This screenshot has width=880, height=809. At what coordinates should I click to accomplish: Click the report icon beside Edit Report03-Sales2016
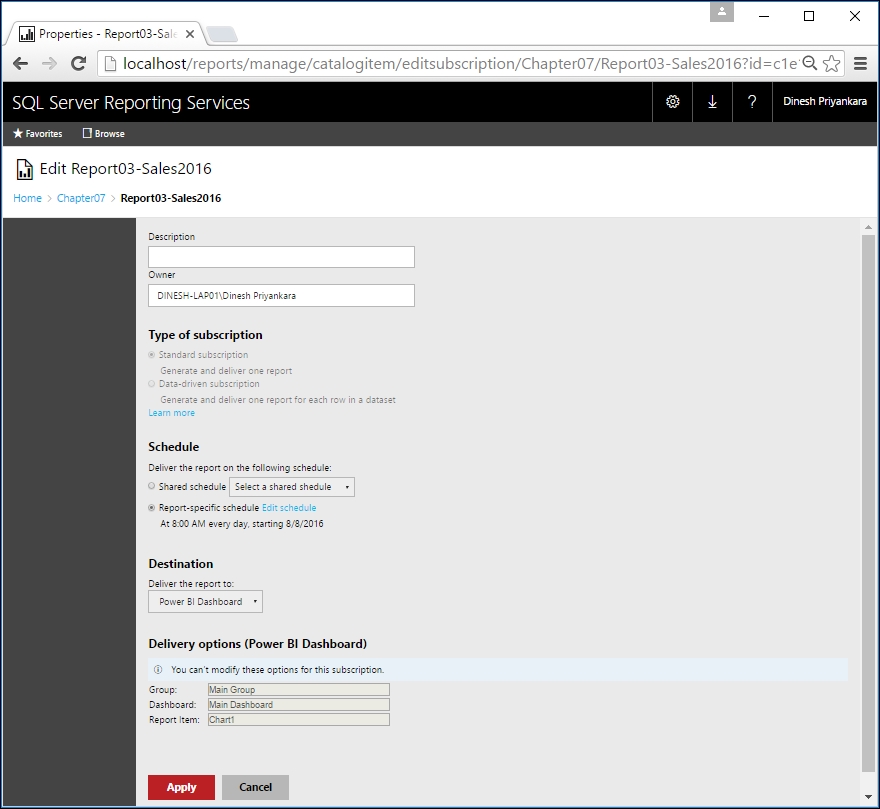tap(24, 169)
